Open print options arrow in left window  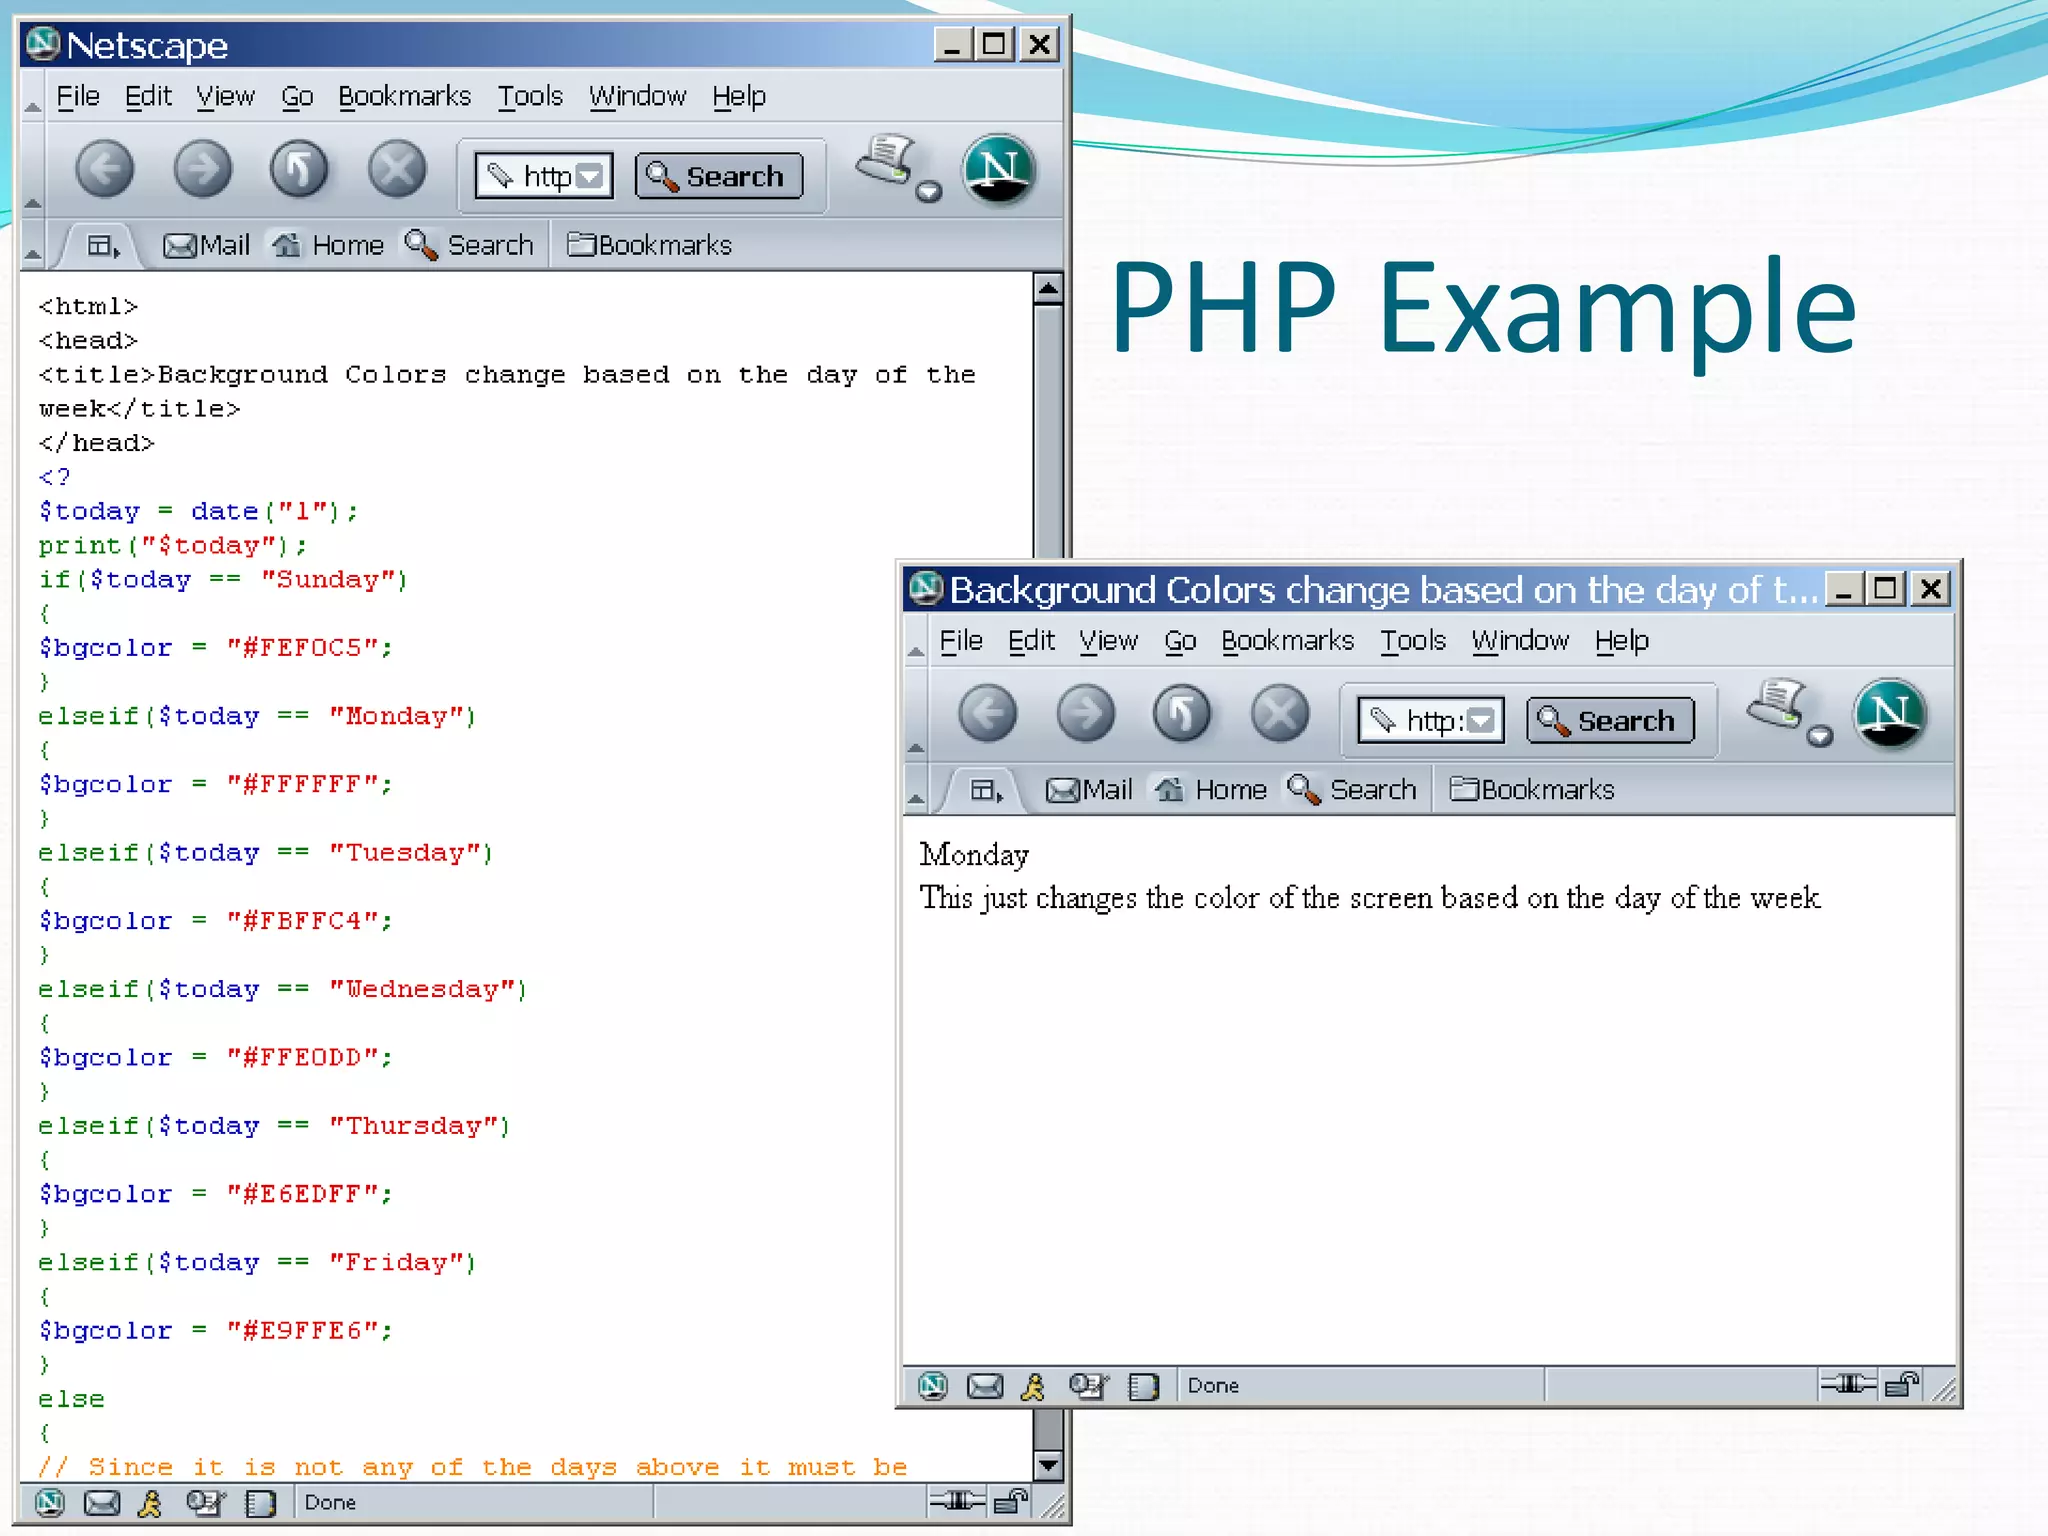[x=929, y=191]
